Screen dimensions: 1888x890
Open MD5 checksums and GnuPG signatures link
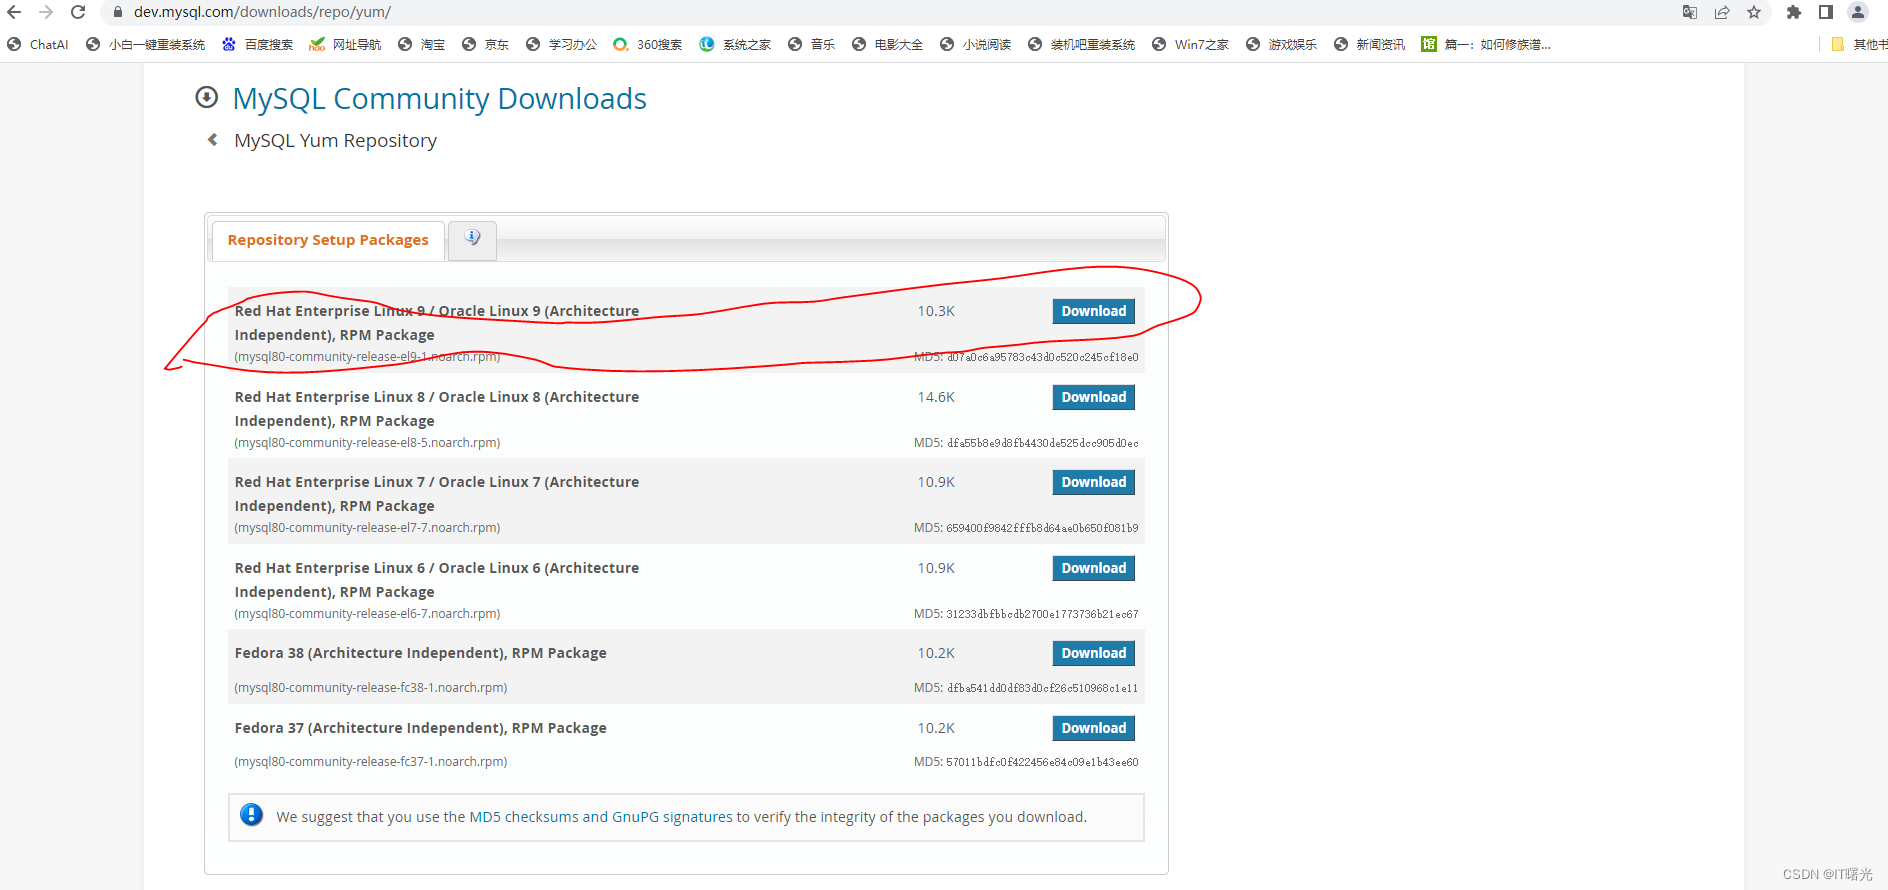601,817
